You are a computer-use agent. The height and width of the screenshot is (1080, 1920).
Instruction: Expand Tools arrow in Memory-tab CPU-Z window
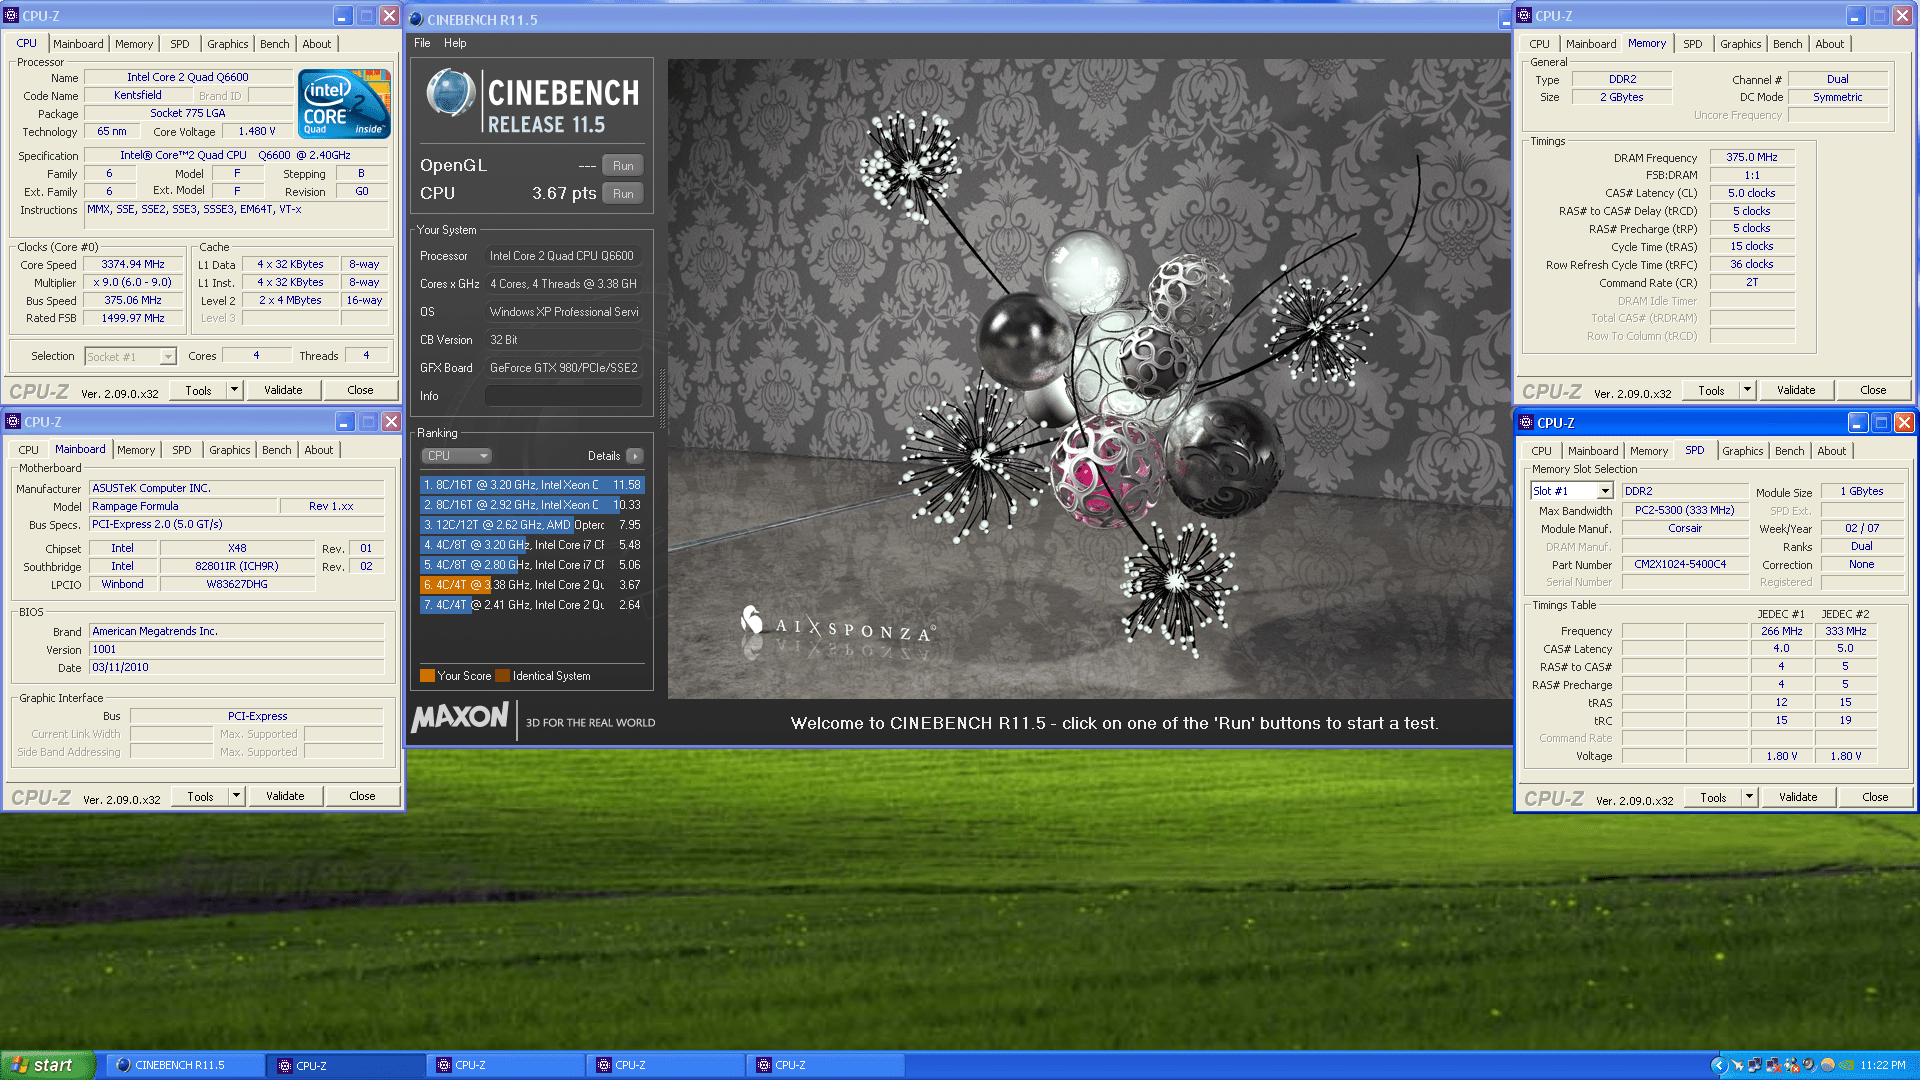[1747, 390]
